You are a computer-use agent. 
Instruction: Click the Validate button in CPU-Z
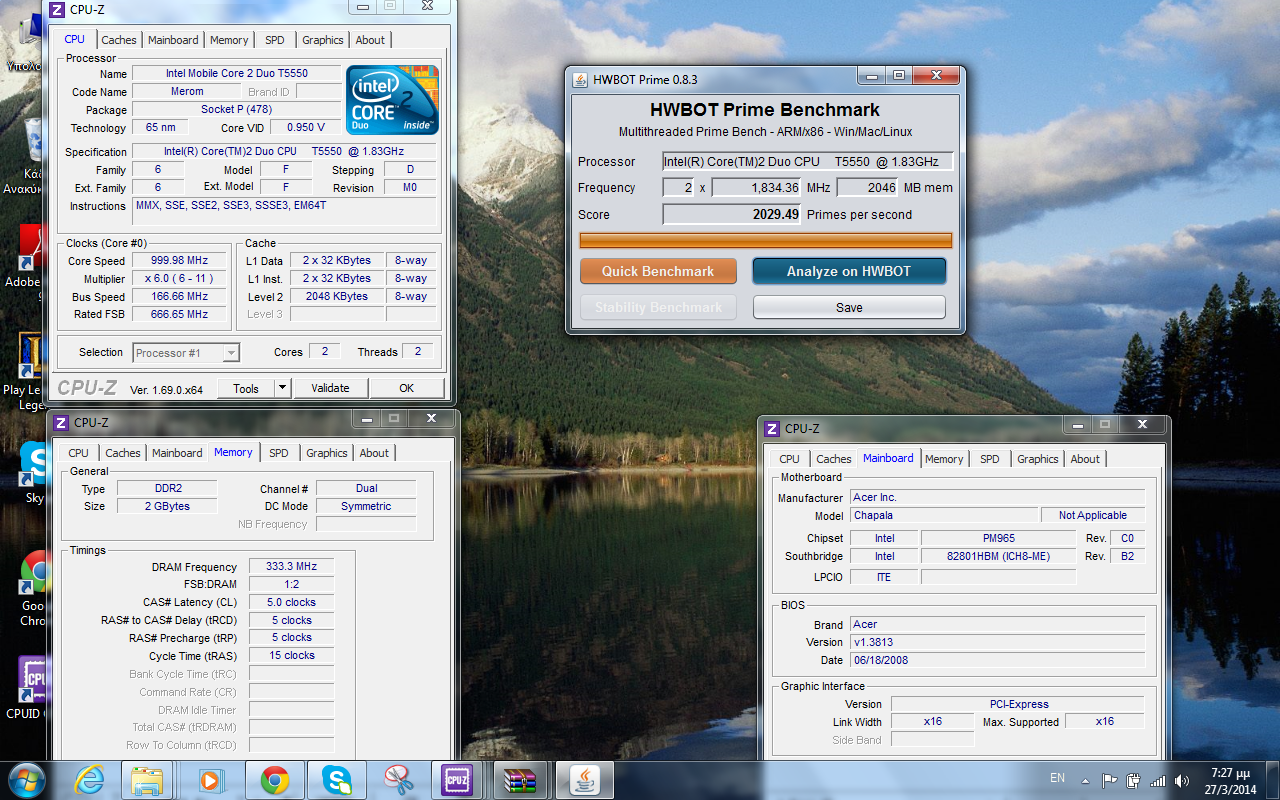click(330, 388)
